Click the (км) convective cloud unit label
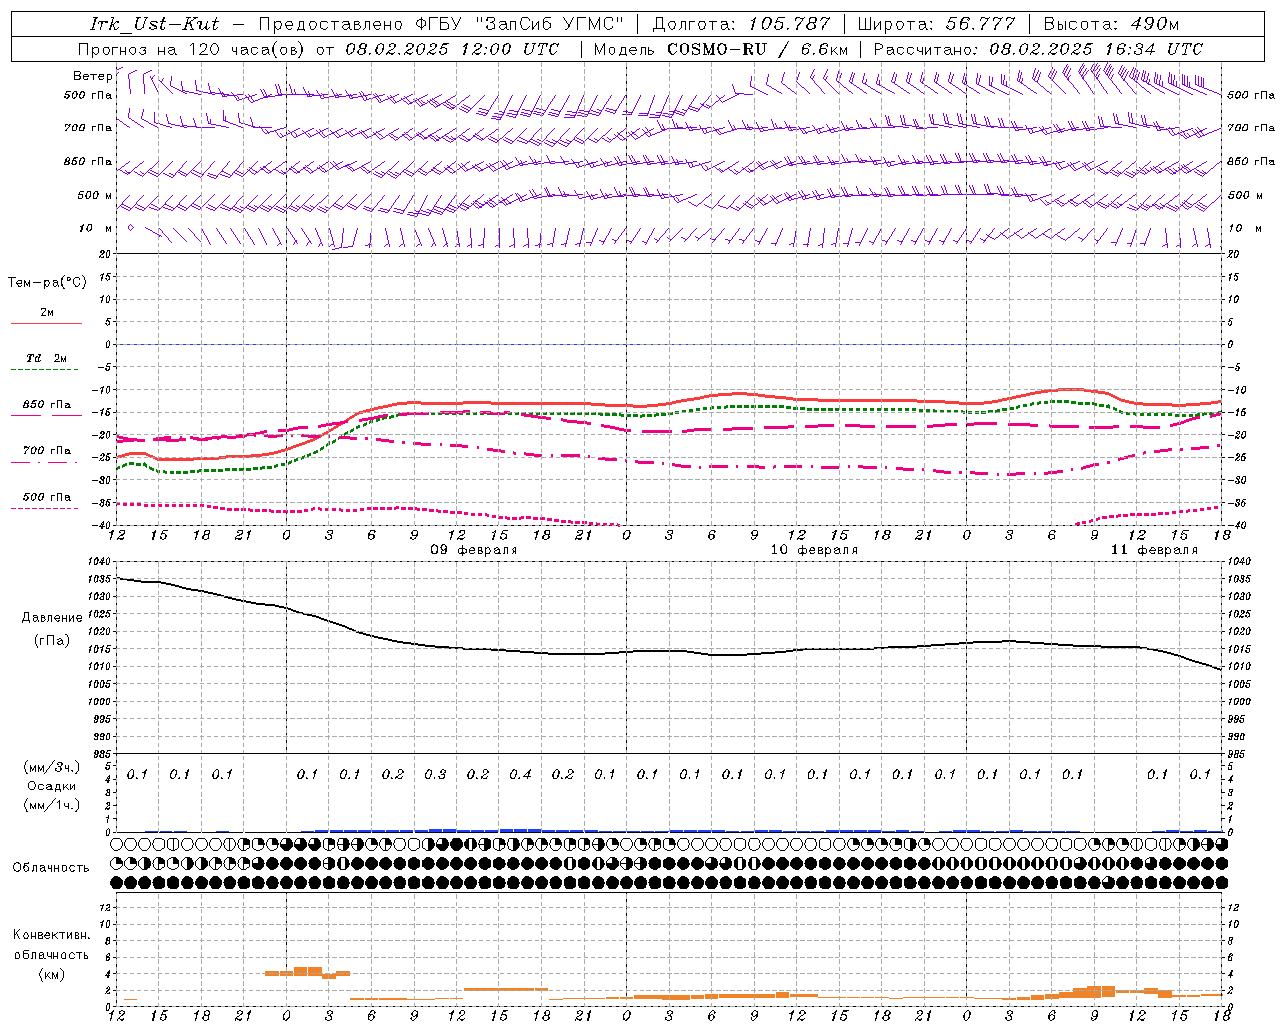The height and width of the screenshot is (1024, 1280). coord(51,974)
